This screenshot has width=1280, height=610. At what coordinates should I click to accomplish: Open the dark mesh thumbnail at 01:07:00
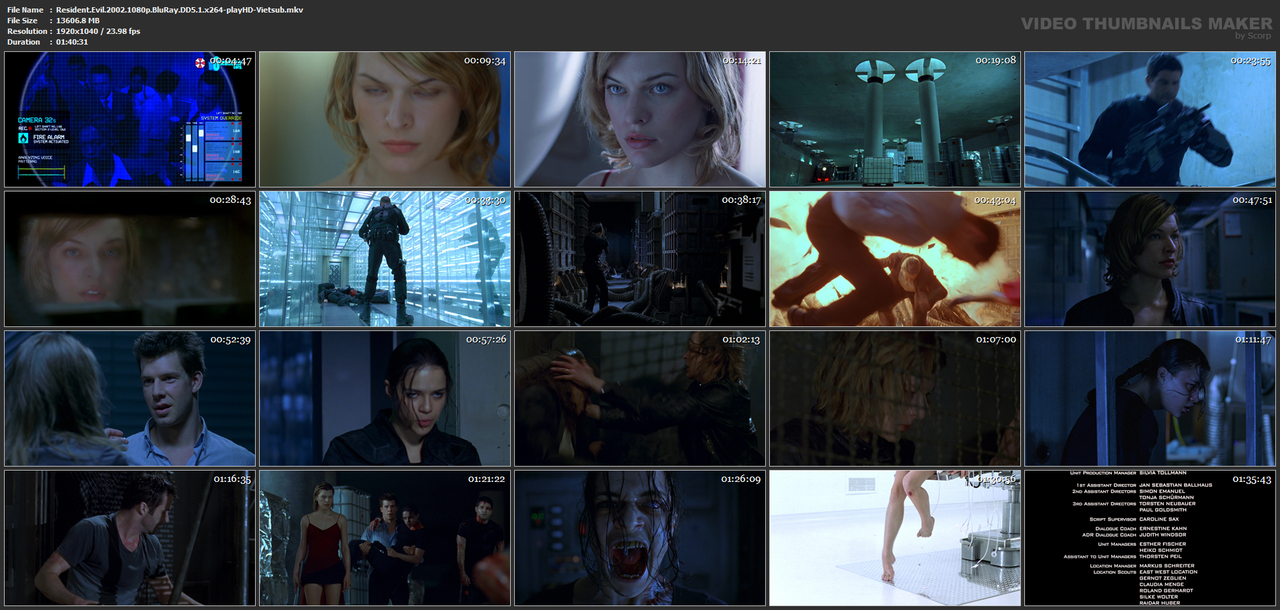(895, 399)
